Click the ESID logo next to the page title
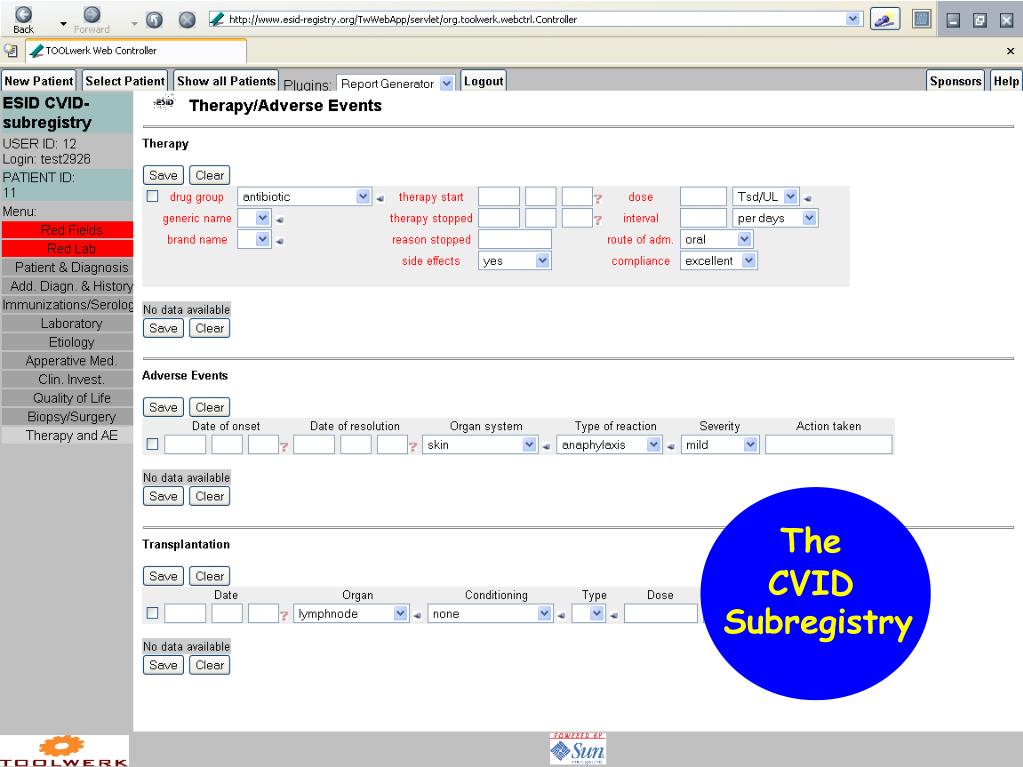This screenshot has height=767, width=1023. (x=164, y=102)
